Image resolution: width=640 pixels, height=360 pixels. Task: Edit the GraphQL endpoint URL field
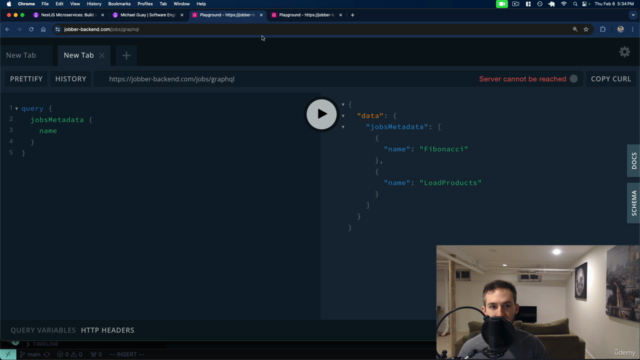click(x=286, y=79)
